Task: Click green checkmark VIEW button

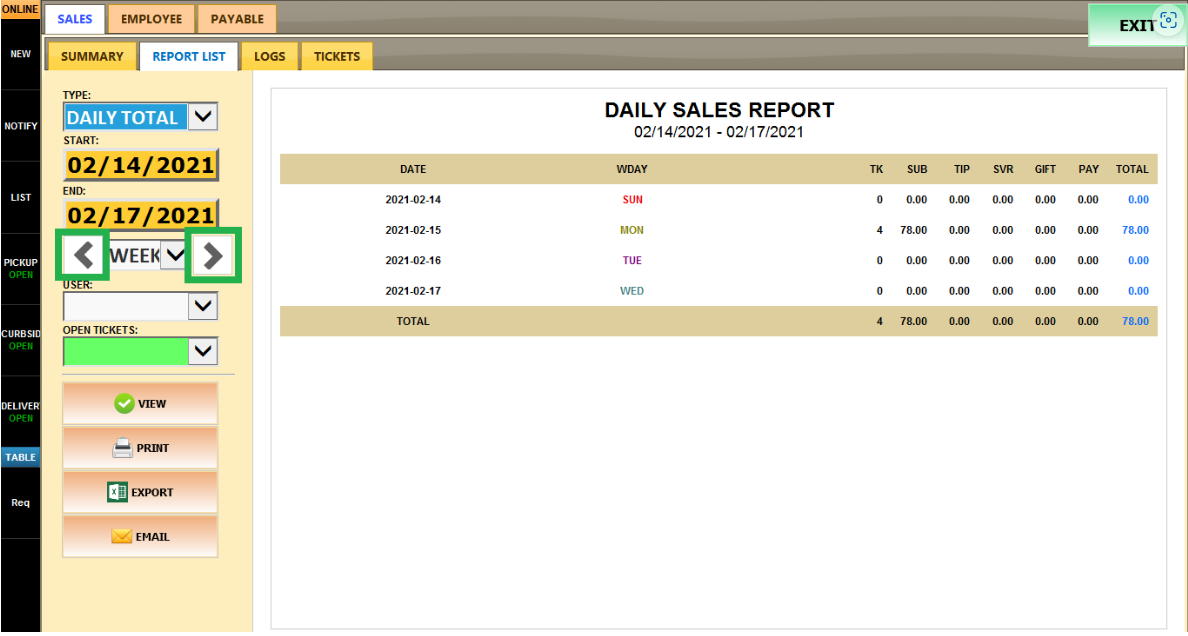Action: click(x=140, y=403)
